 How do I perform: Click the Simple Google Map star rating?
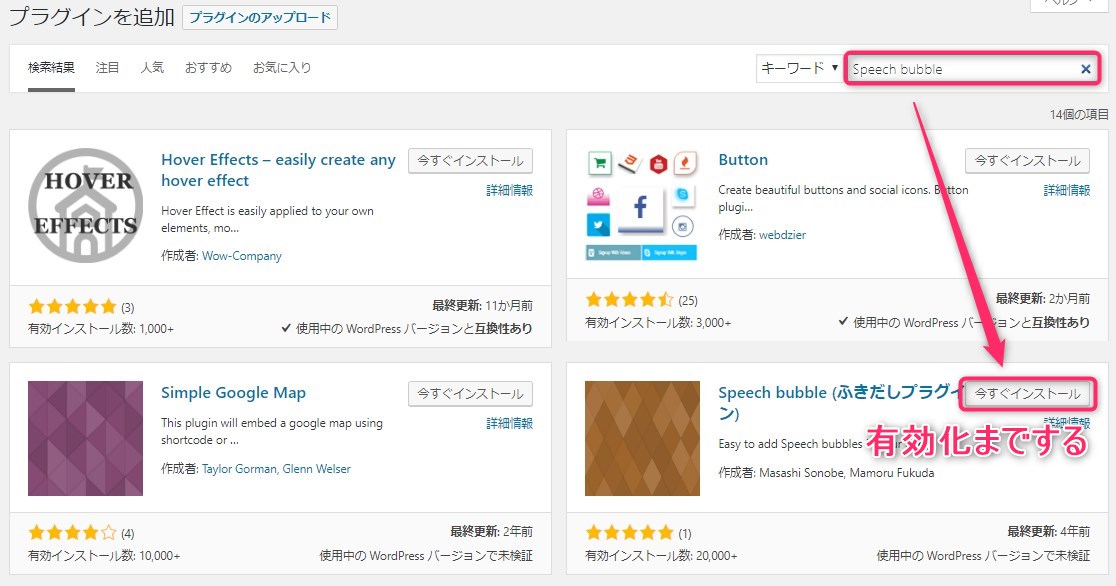72,533
